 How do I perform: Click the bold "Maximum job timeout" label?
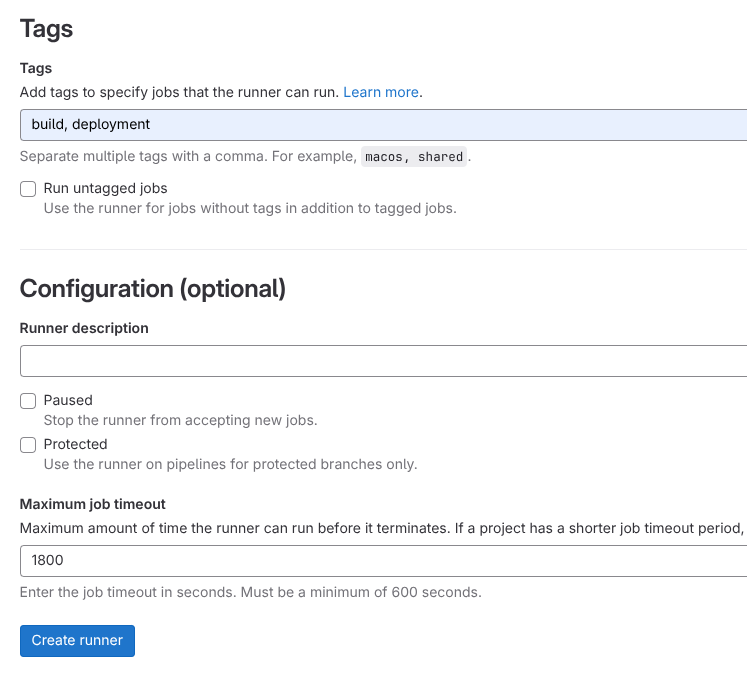pyautogui.click(x=93, y=504)
